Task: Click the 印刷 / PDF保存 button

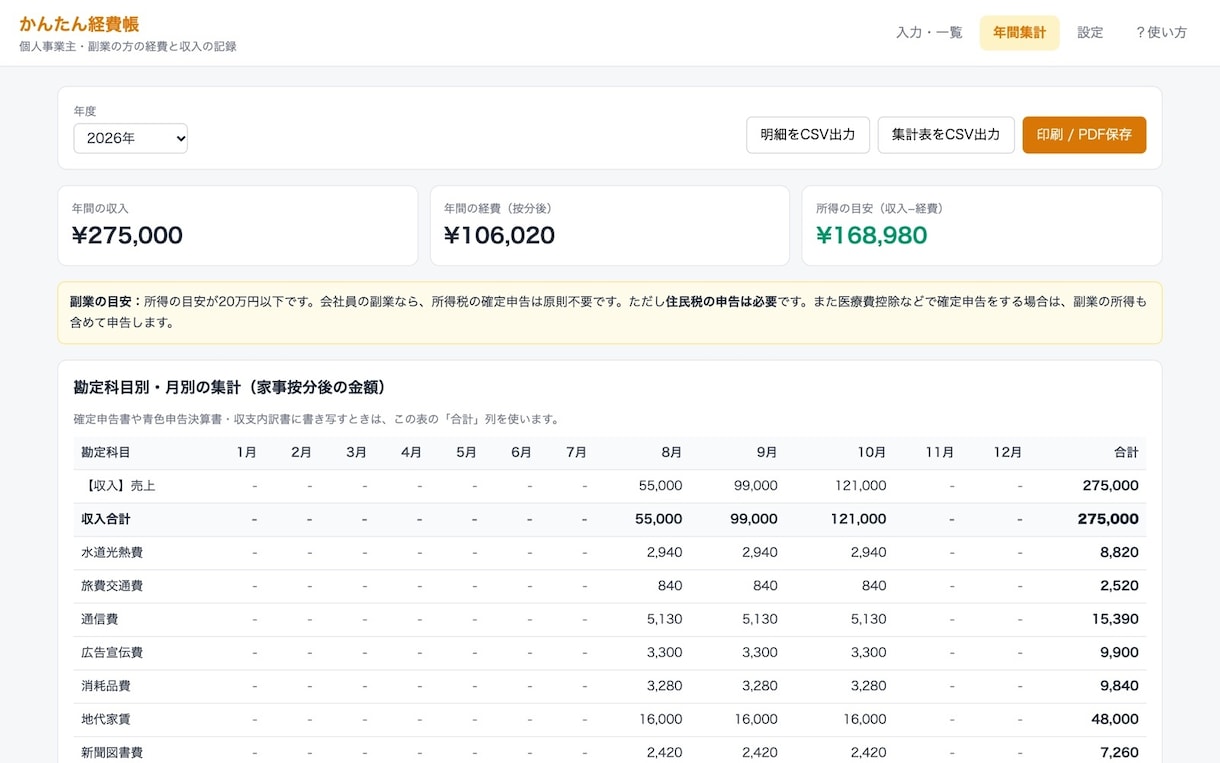Action: [1084, 135]
